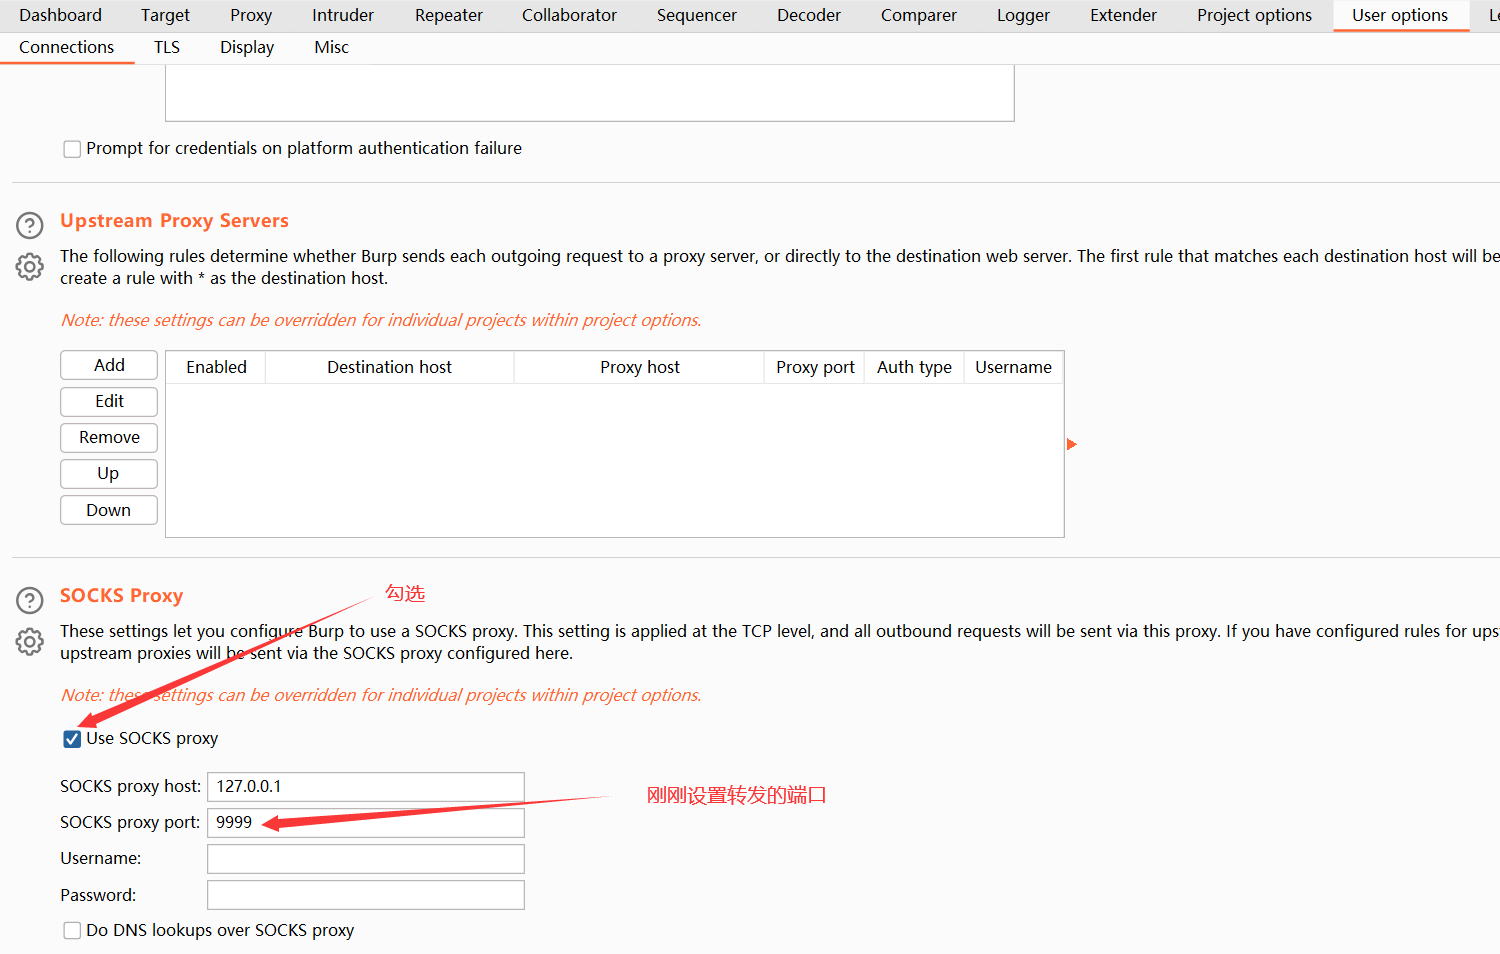Open settings gear for SOCKS Proxy section
This screenshot has width=1500, height=954.
tap(30, 642)
